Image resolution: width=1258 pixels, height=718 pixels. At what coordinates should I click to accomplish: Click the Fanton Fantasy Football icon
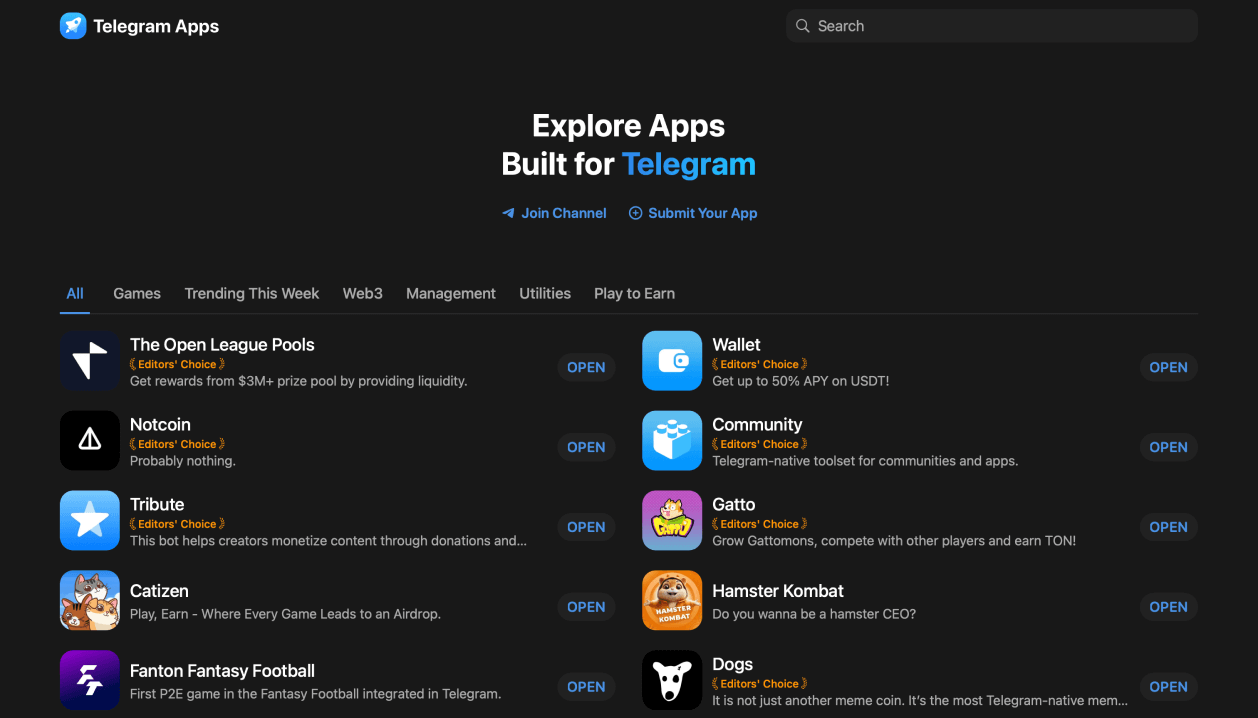point(90,680)
